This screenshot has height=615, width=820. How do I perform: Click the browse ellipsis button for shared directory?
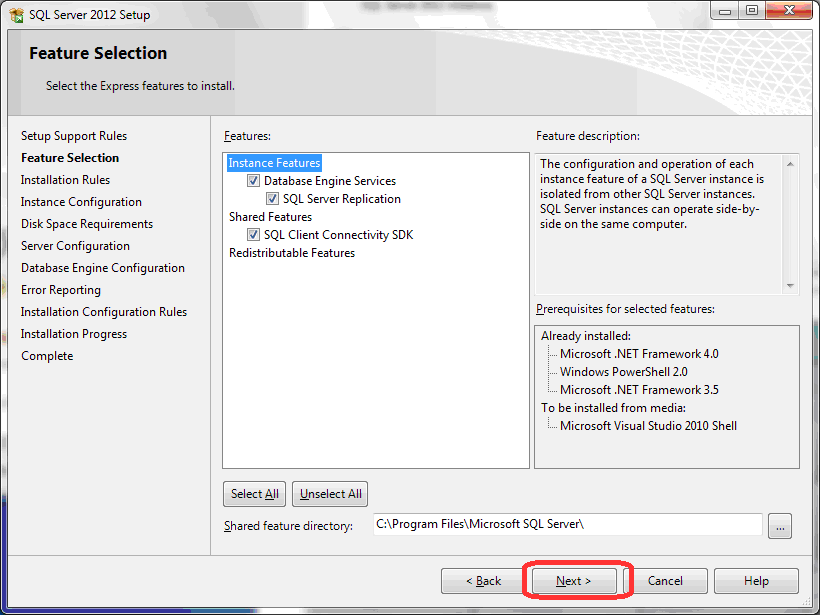coord(781,525)
